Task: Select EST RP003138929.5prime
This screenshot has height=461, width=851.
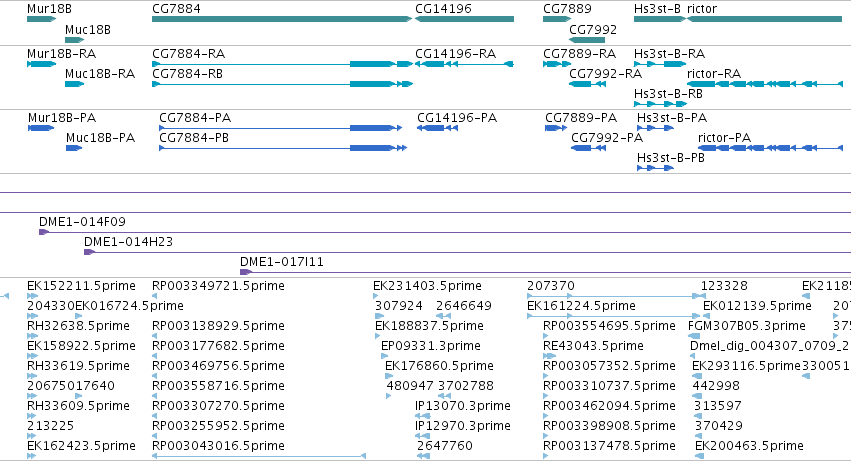Action: [x=218, y=326]
